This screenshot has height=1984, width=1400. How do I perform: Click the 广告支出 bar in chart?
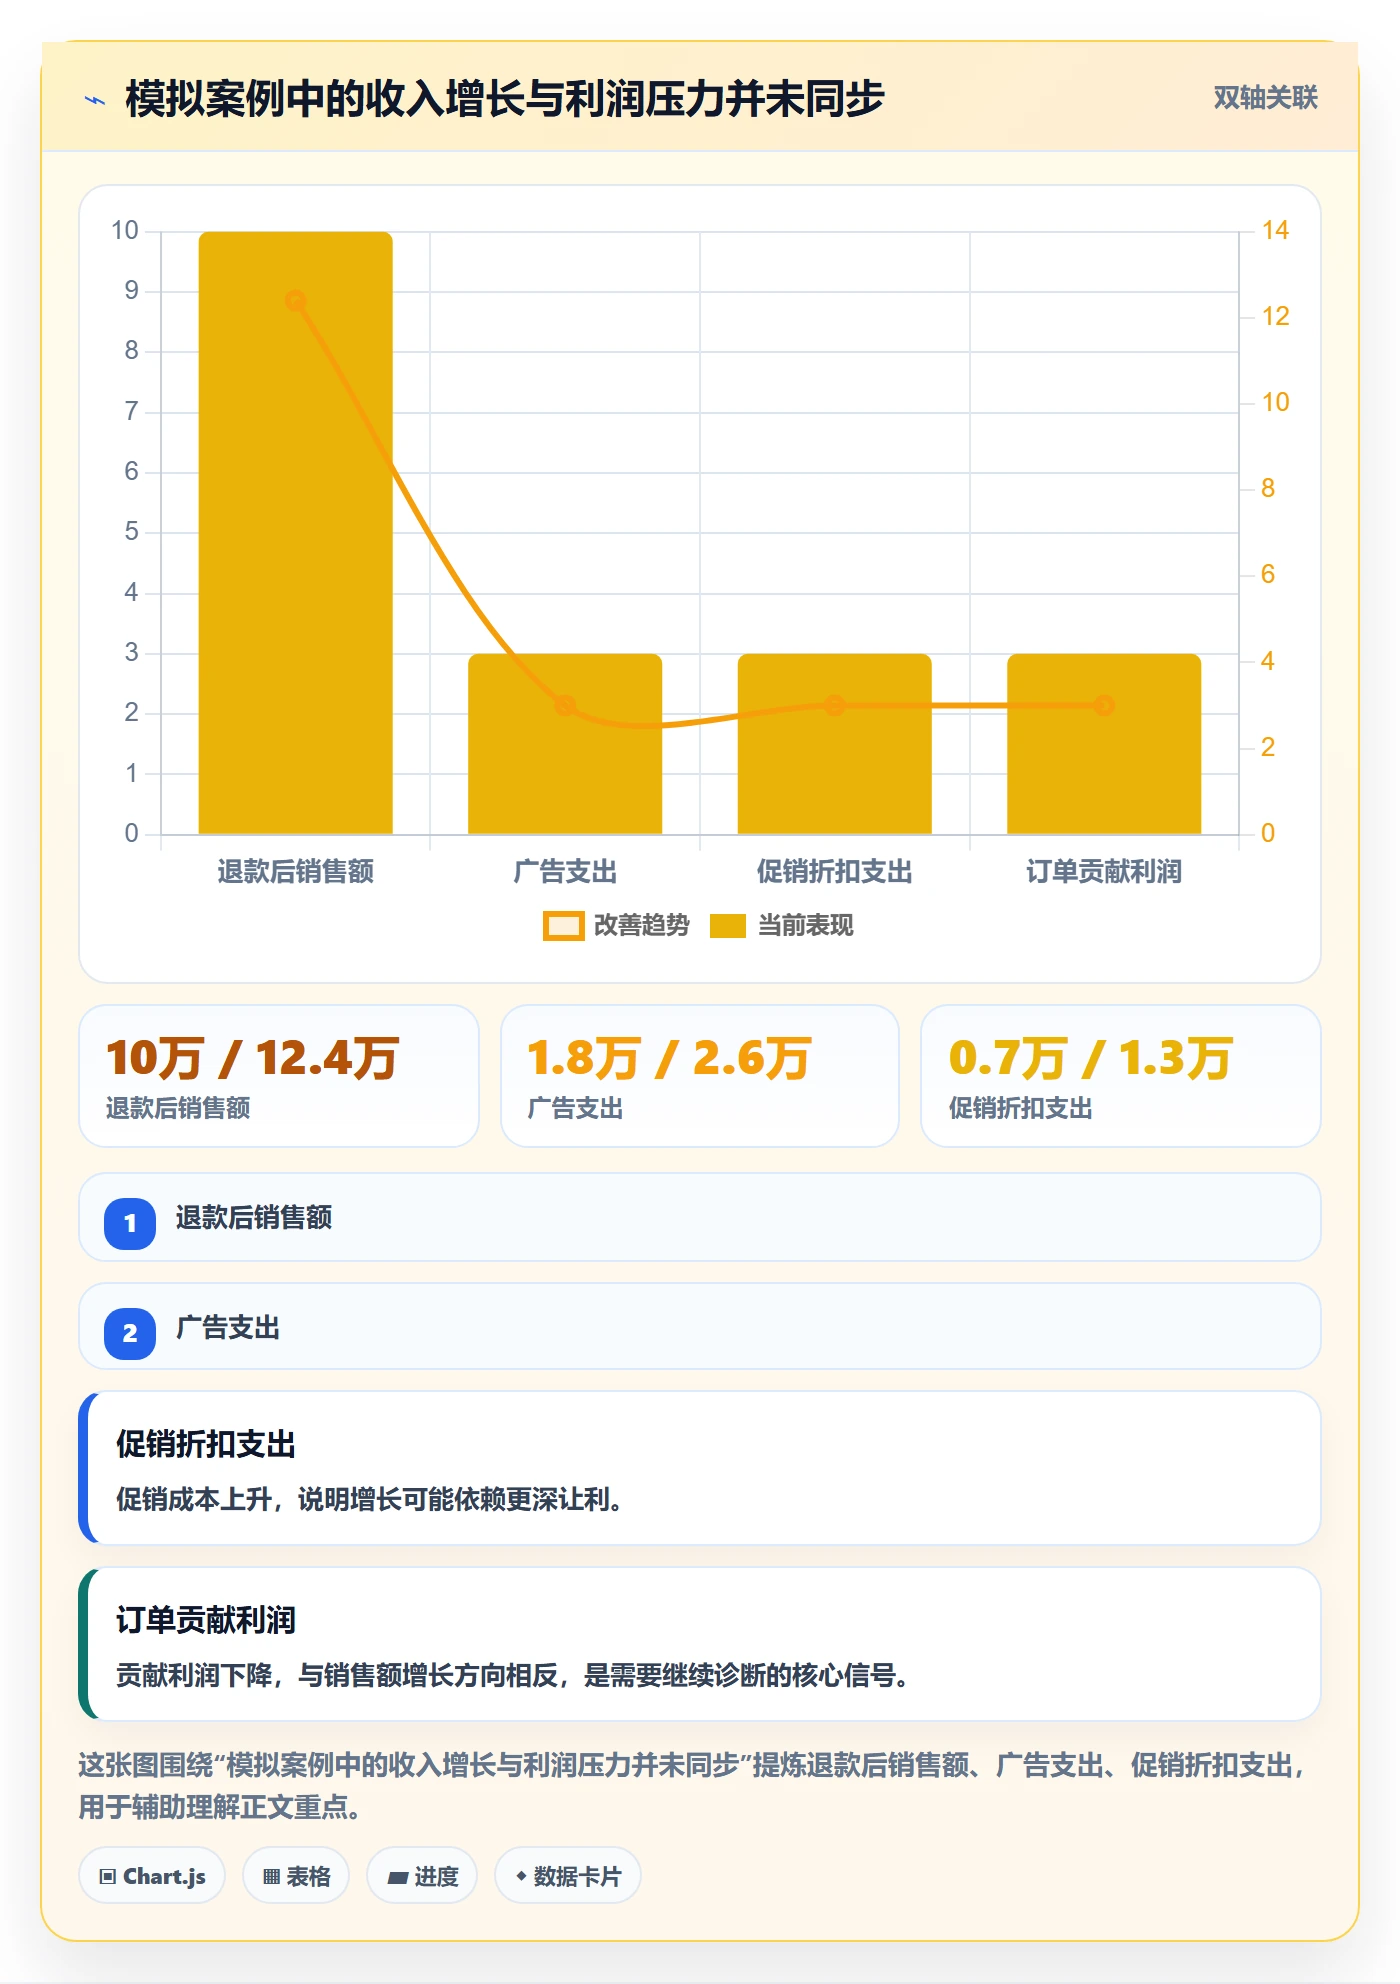pos(565,744)
